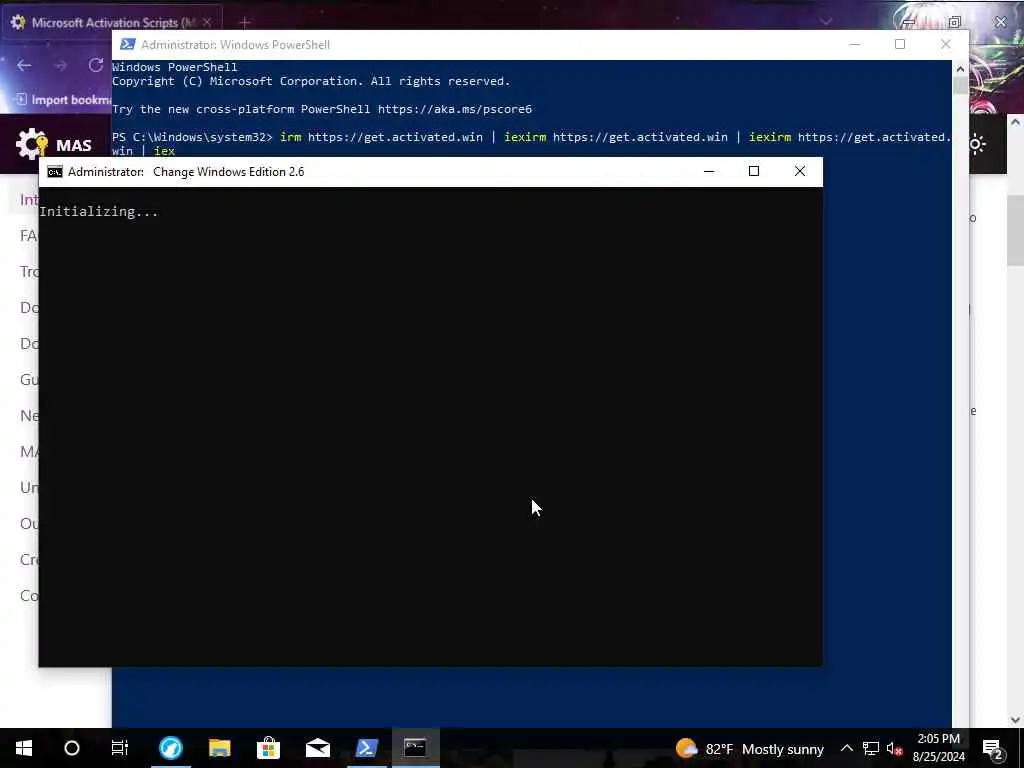Close the Change Windows Edition window
The height and width of the screenshot is (768, 1024).
pyautogui.click(x=799, y=171)
